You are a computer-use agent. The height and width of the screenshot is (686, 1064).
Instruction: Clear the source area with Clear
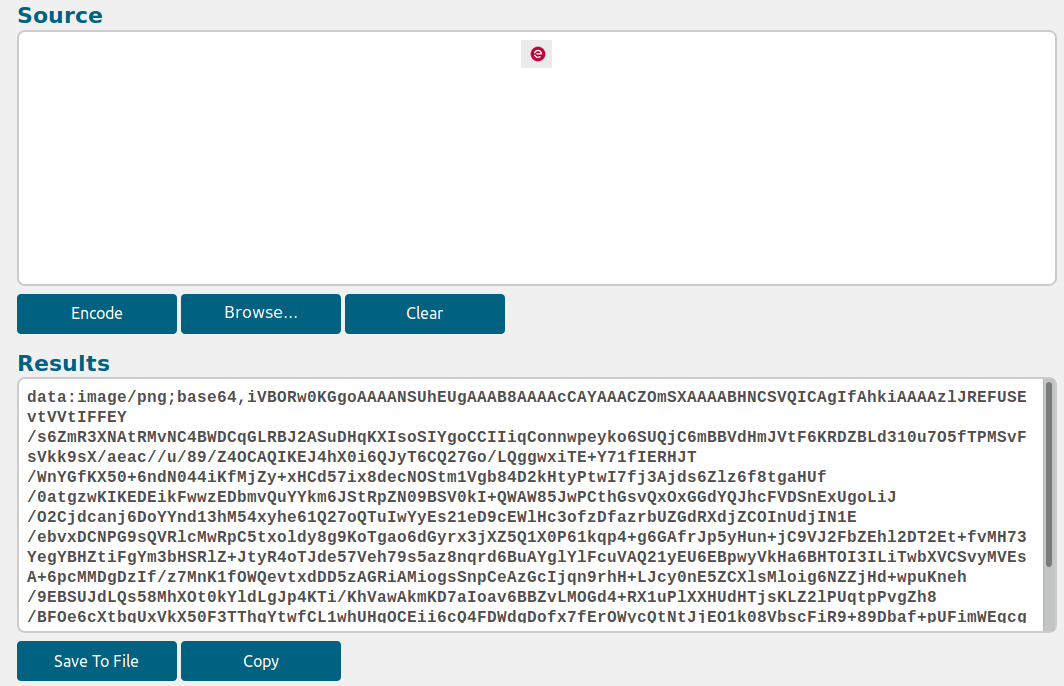[424, 313]
